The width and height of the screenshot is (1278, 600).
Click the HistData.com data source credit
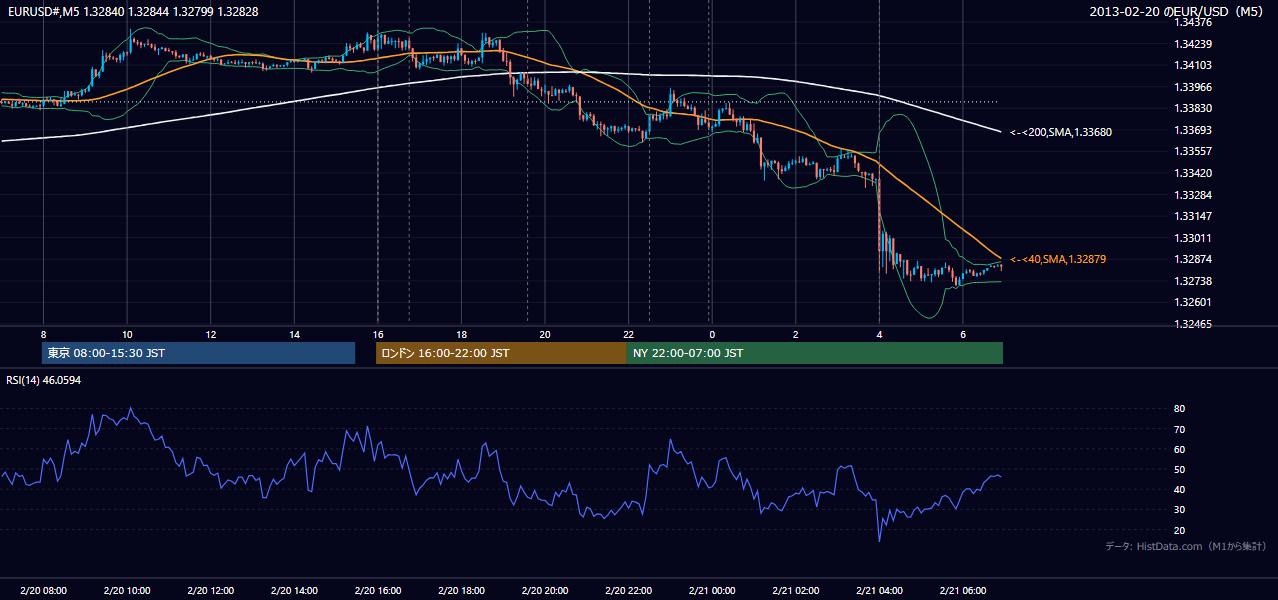coord(1185,546)
